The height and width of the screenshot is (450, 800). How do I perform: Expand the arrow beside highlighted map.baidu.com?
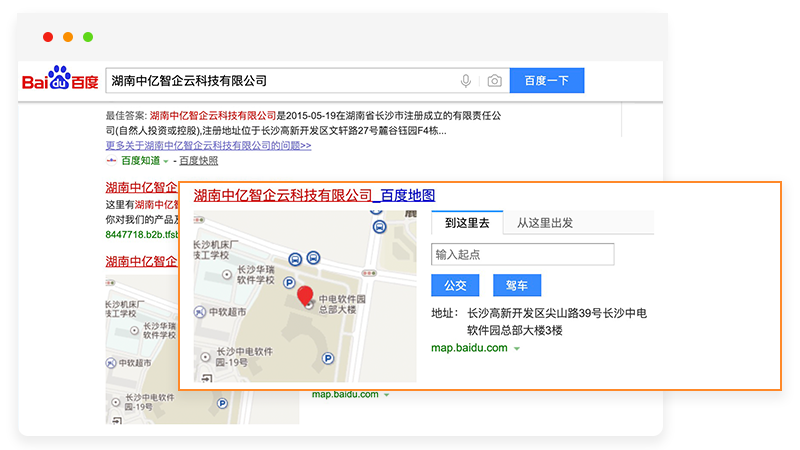[517, 349]
